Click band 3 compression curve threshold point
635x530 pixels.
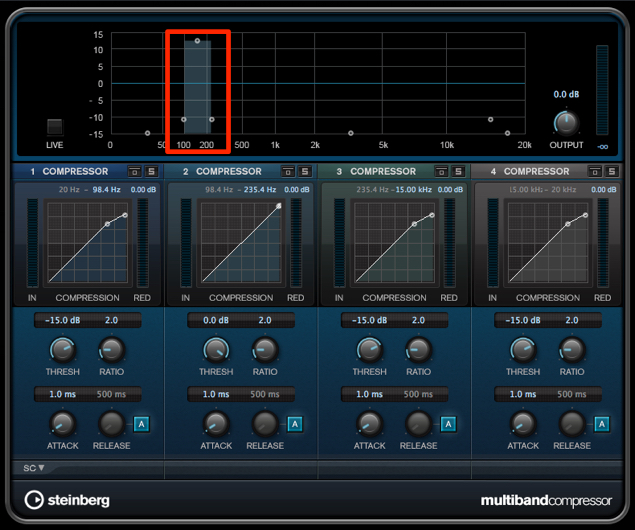click(x=414, y=224)
